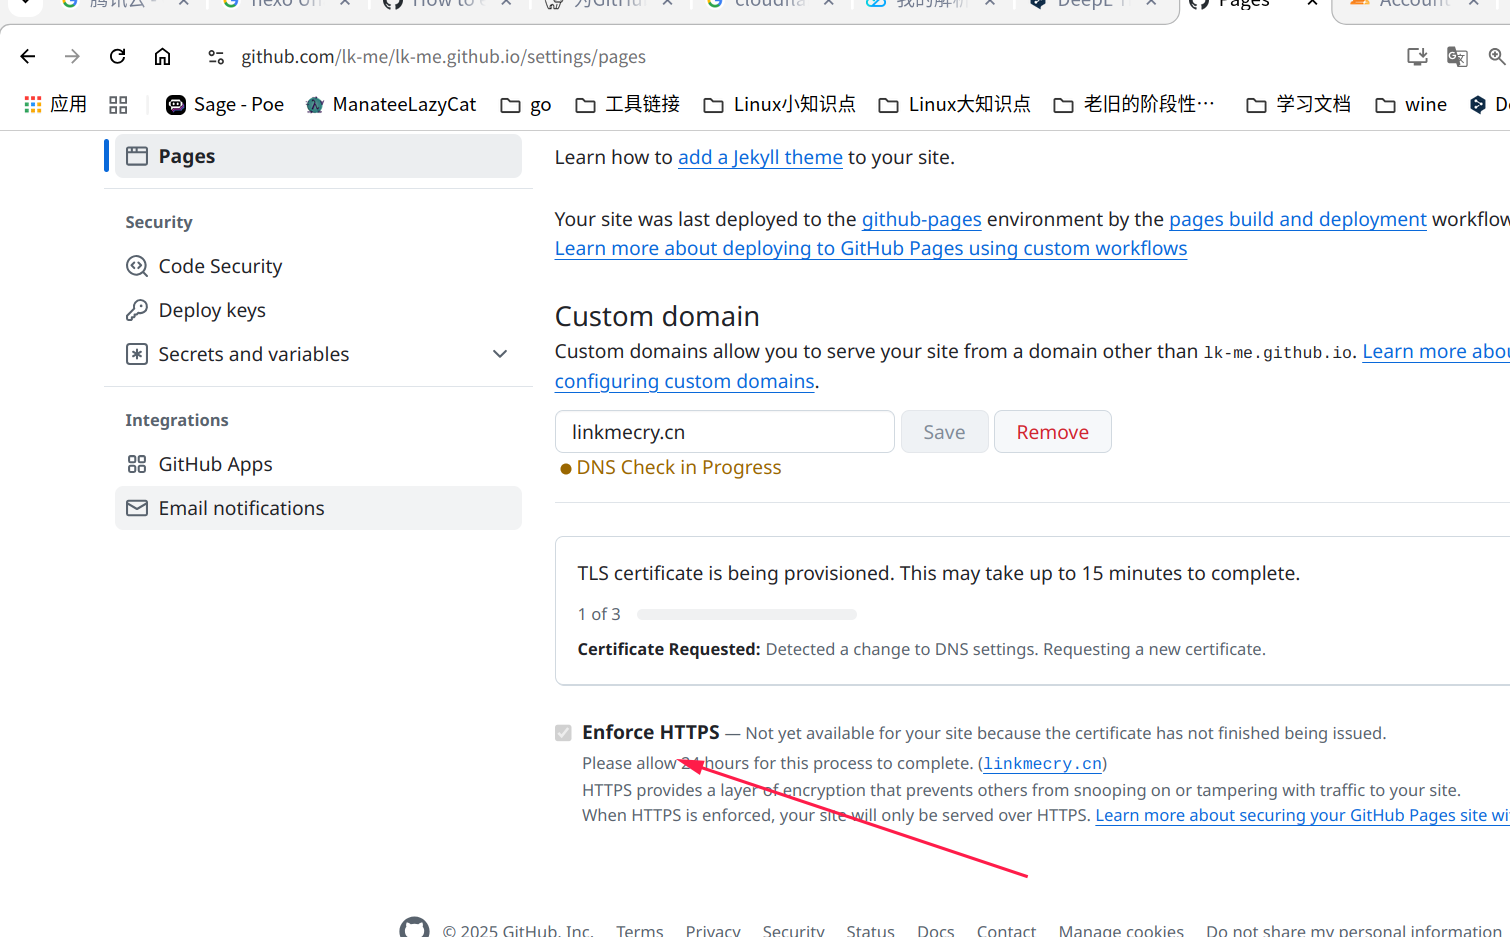Open the linkmecry.cn link under Enforce HTTPS
This screenshot has height=937, width=1510.
pyautogui.click(x=1043, y=763)
